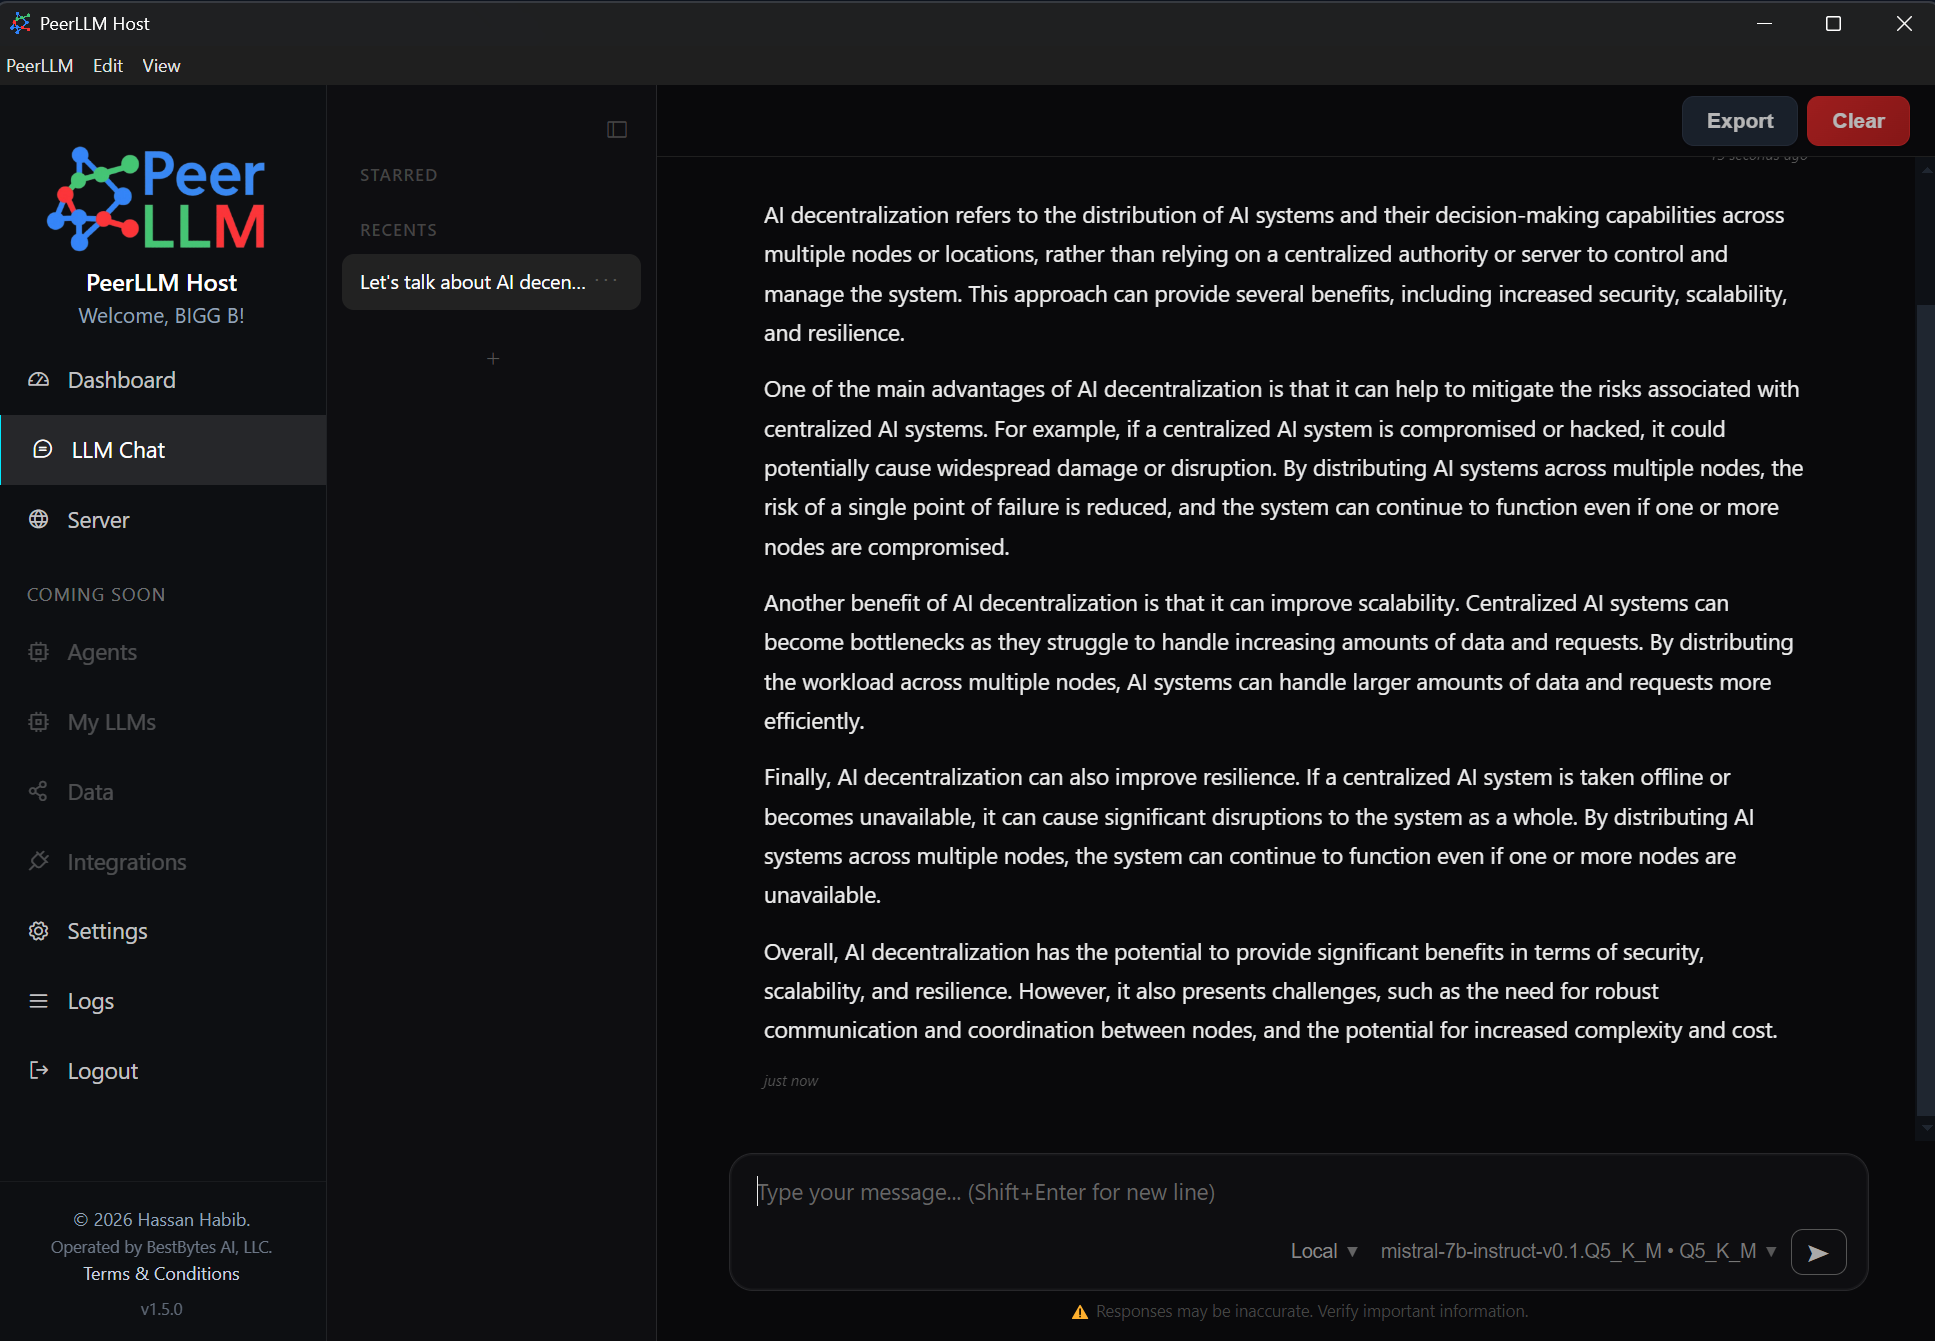
Task: Open Settings via the gear icon
Action: (38, 931)
